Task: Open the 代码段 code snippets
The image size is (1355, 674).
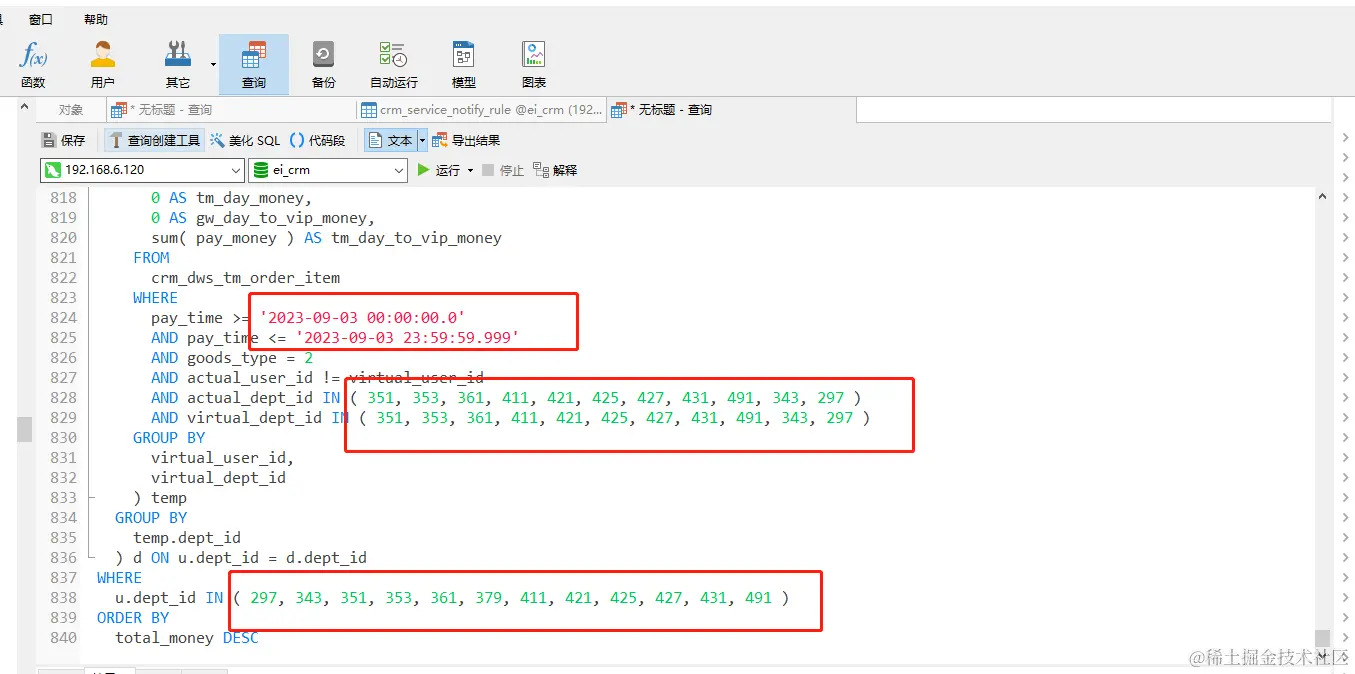Action: tap(317, 141)
